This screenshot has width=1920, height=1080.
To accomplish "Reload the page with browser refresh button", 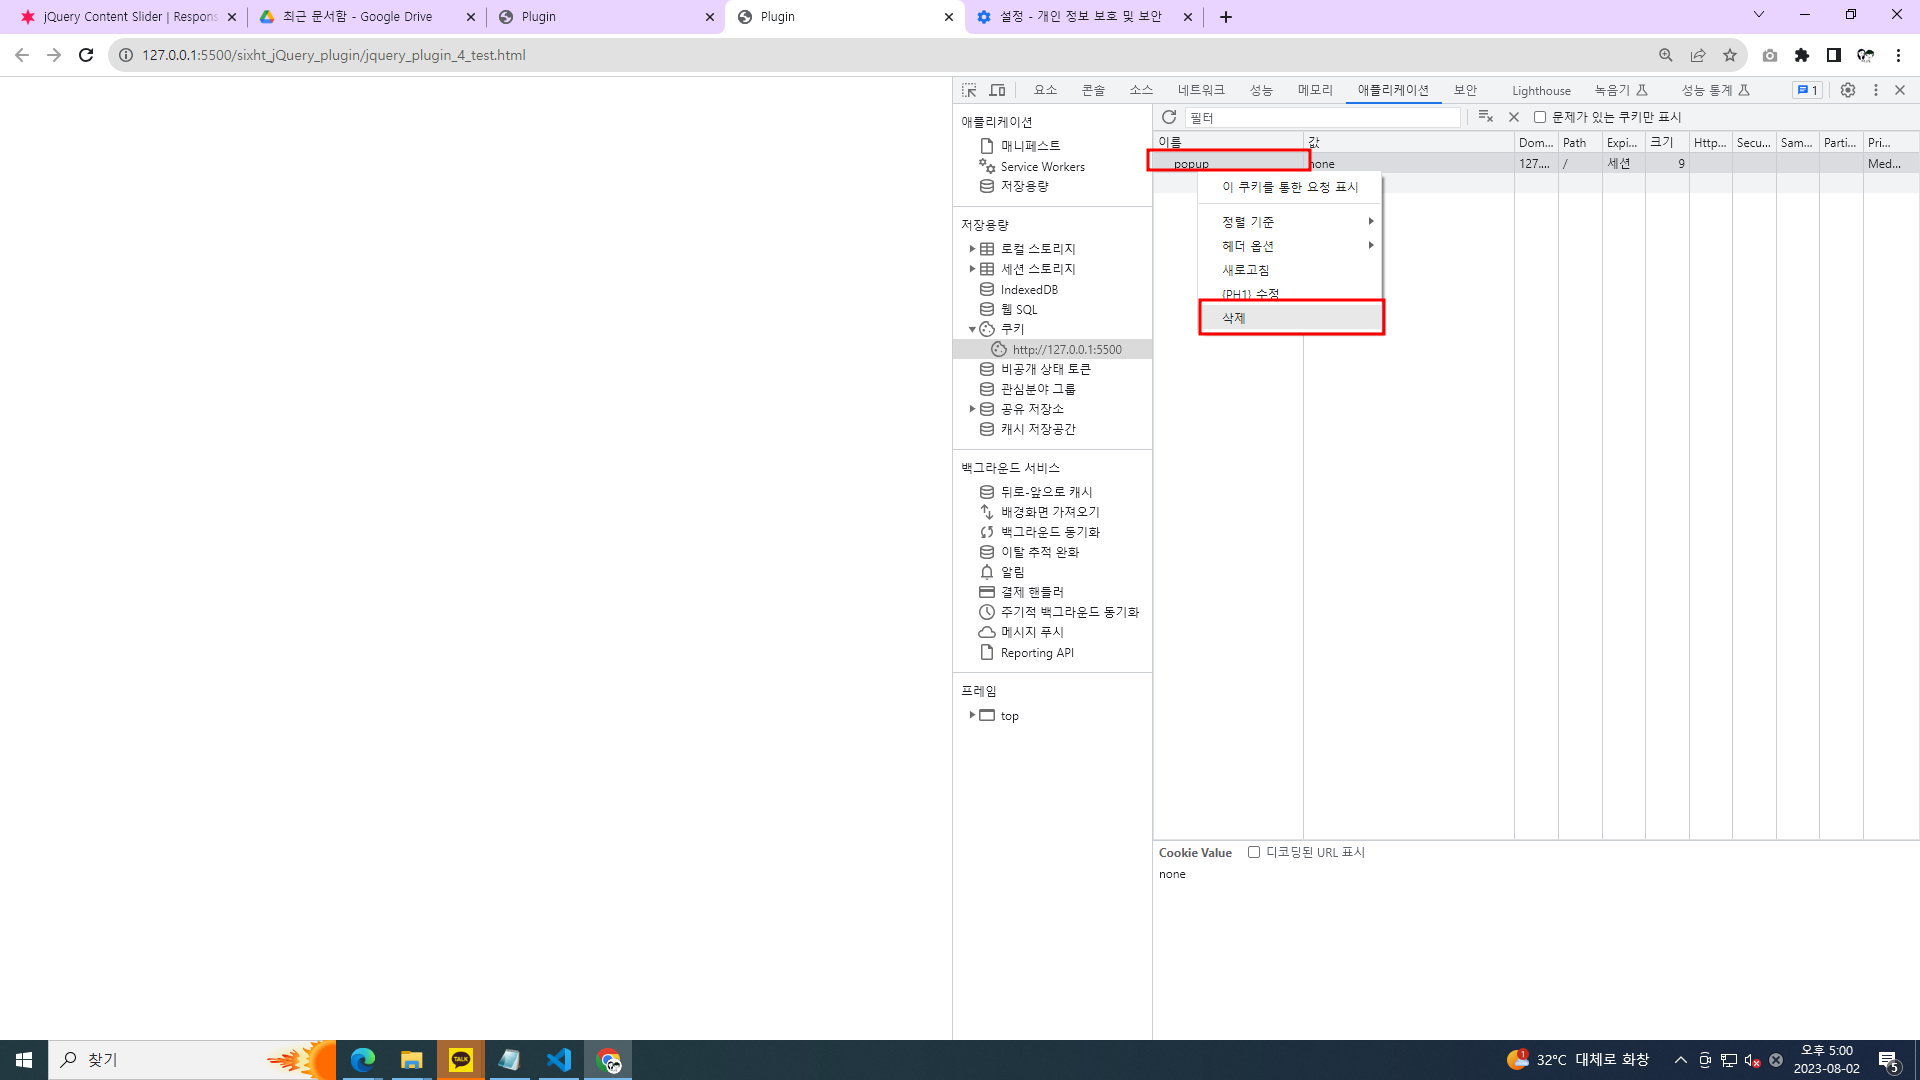I will click(86, 55).
